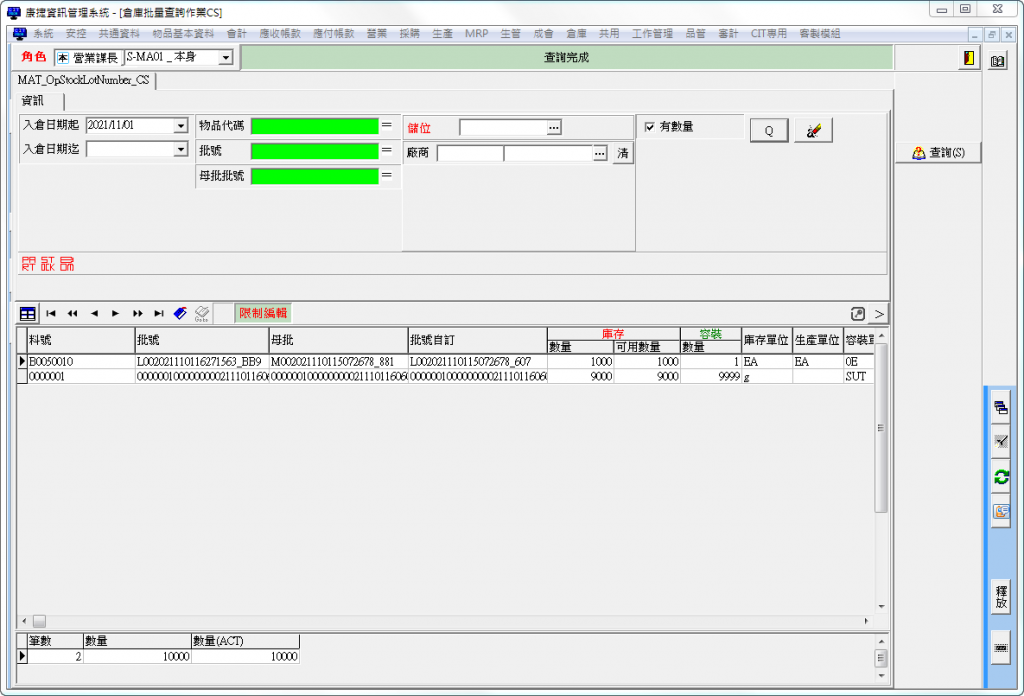
Task: Toggle the grid view table icon
Action: pyautogui.click(x=28, y=313)
